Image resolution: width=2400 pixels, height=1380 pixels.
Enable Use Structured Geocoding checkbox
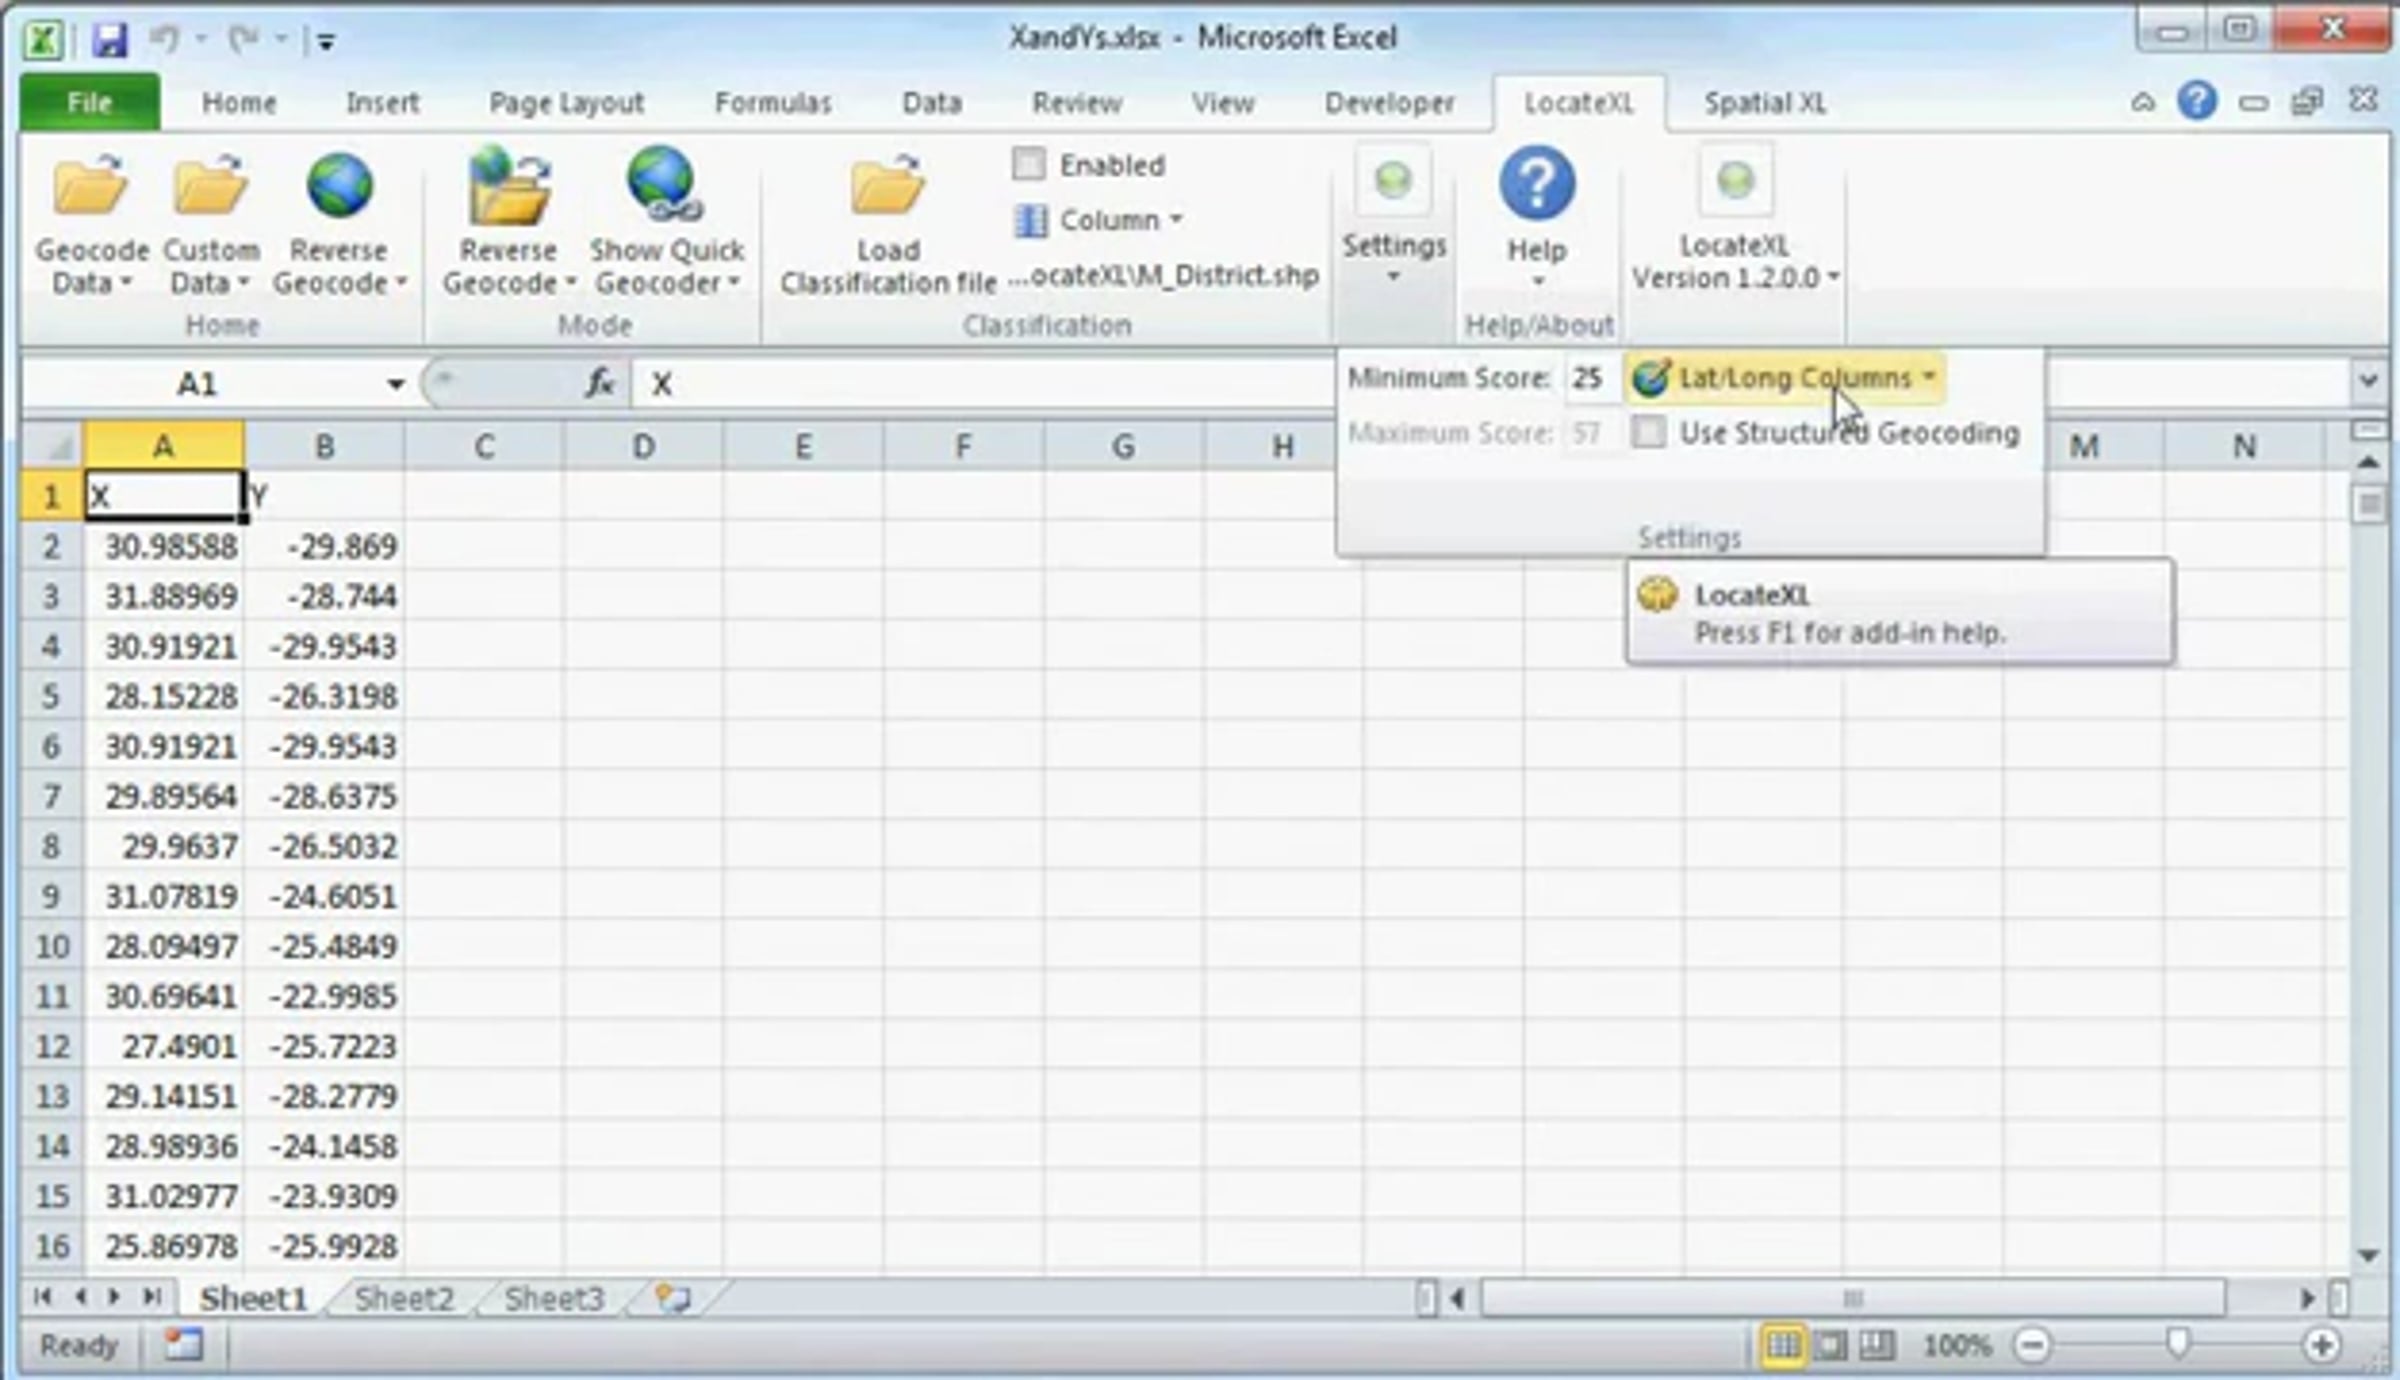1648,432
